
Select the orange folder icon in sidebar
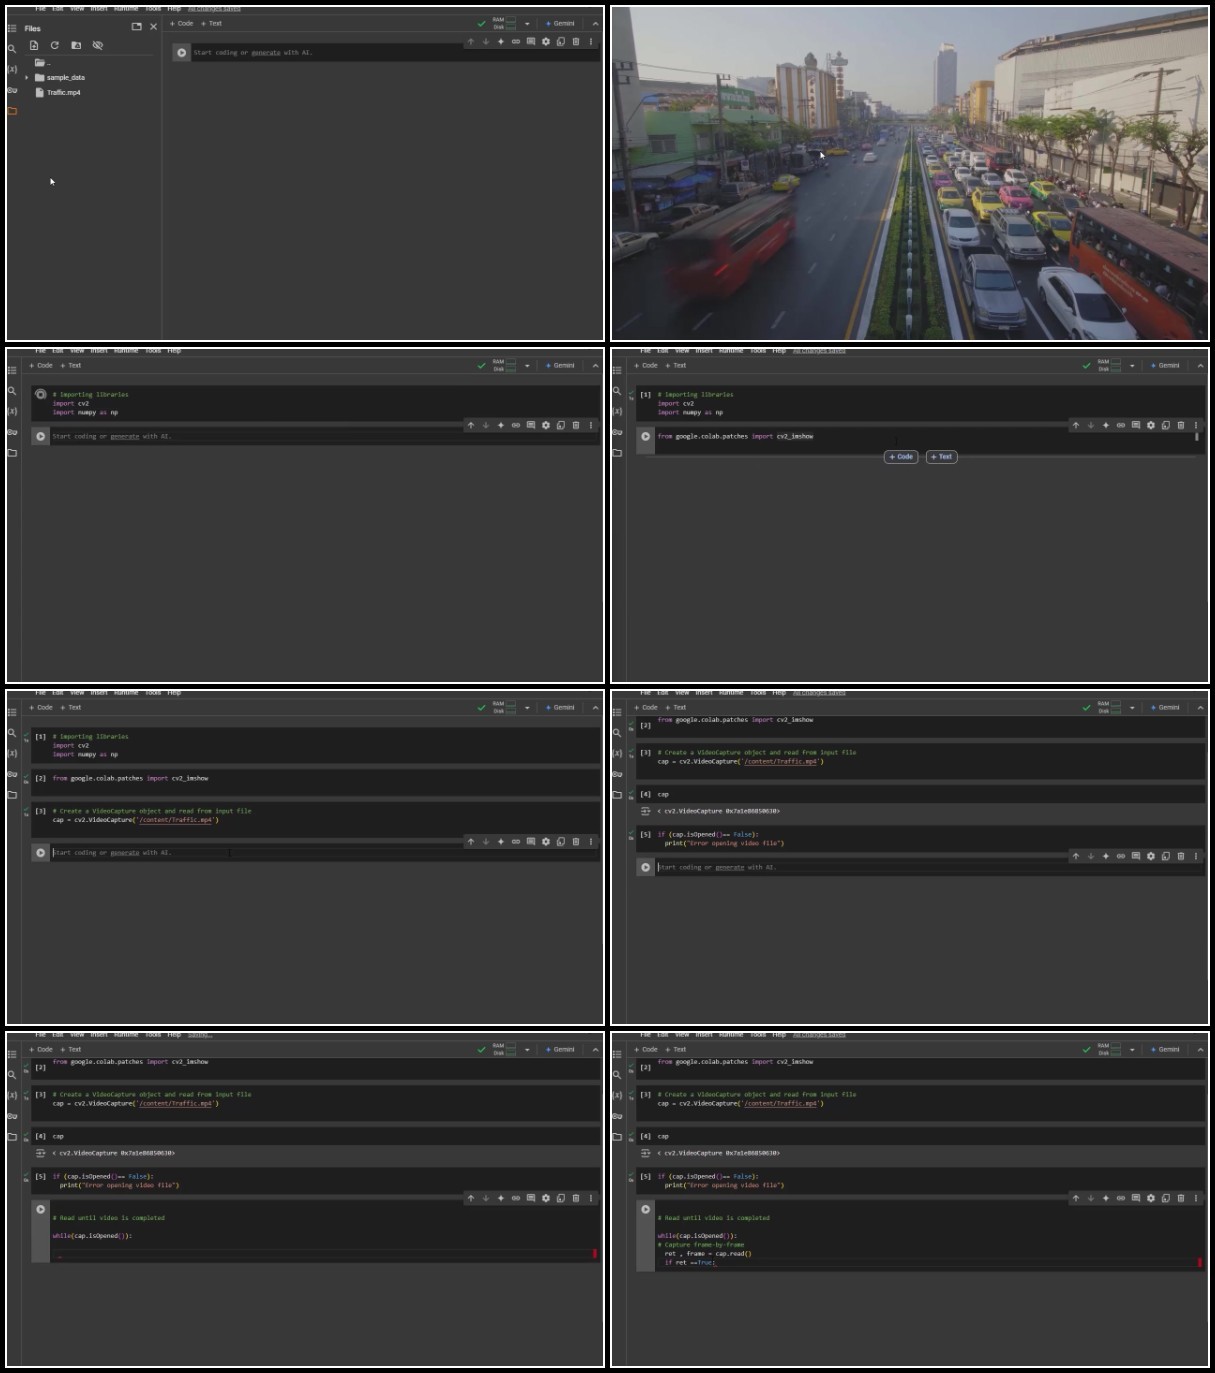(12, 111)
